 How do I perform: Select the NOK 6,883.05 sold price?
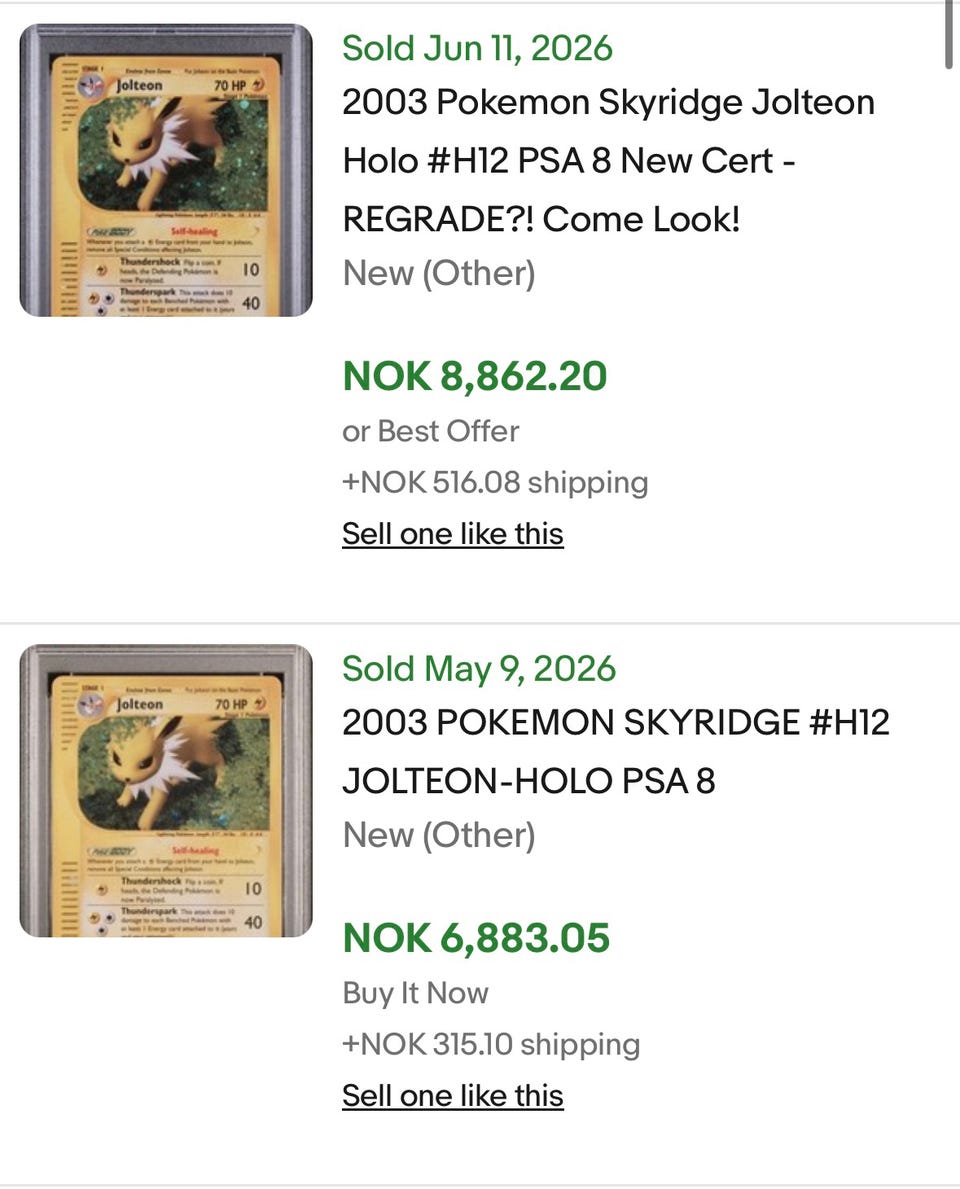pos(476,938)
